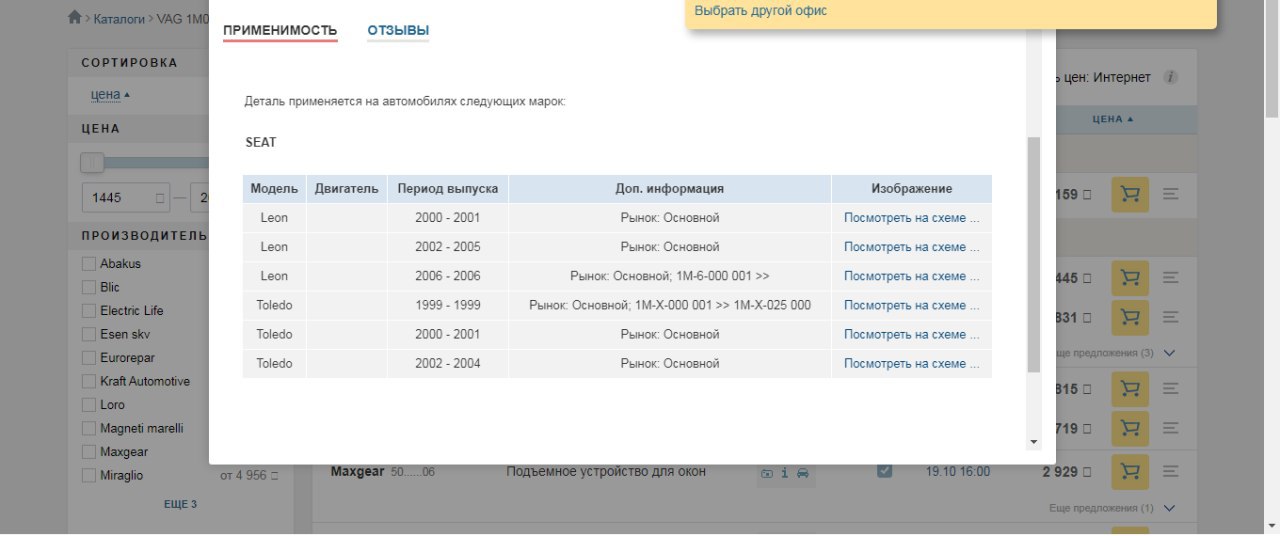The height and width of the screenshot is (536, 1280).
Task: Open list menu icon beside 815 offer
Action: (x=1171, y=388)
